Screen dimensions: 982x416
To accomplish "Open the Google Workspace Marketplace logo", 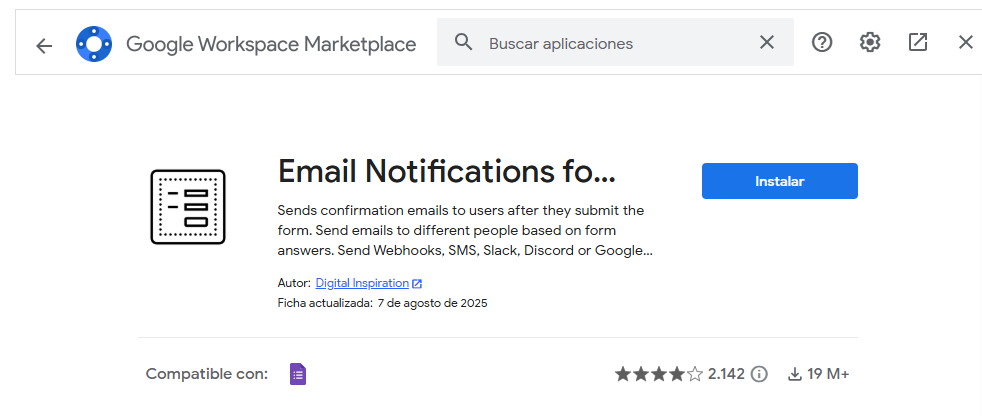I will click(94, 44).
